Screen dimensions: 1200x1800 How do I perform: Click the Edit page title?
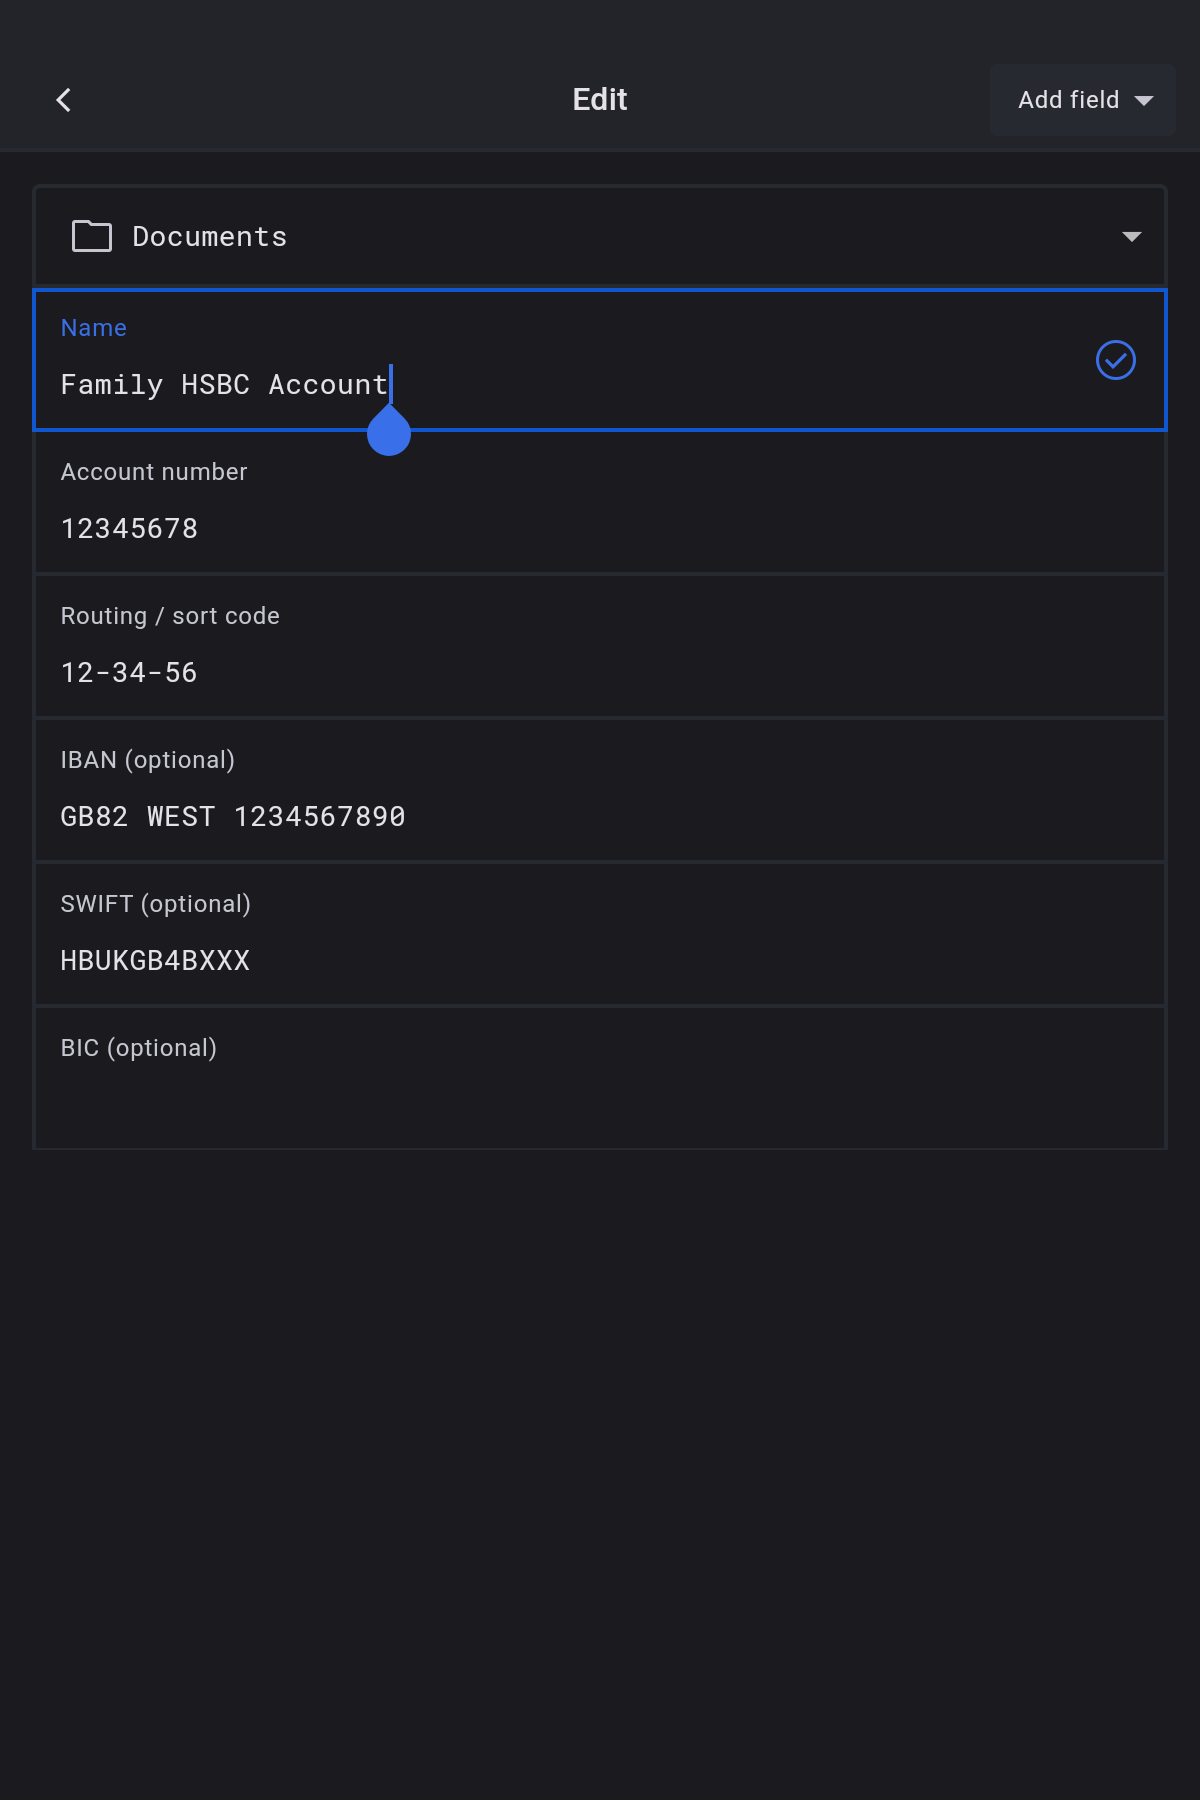pos(600,100)
